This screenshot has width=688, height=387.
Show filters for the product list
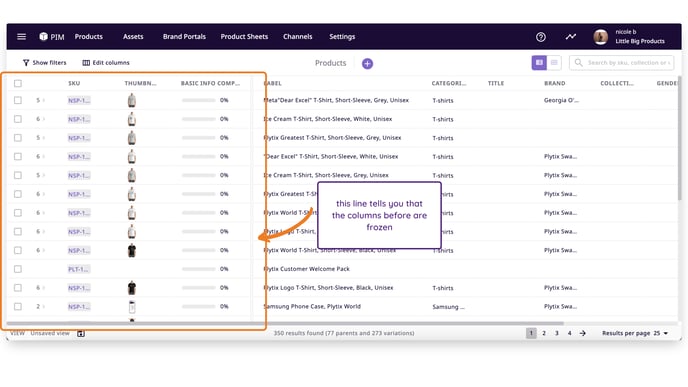point(44,63)
